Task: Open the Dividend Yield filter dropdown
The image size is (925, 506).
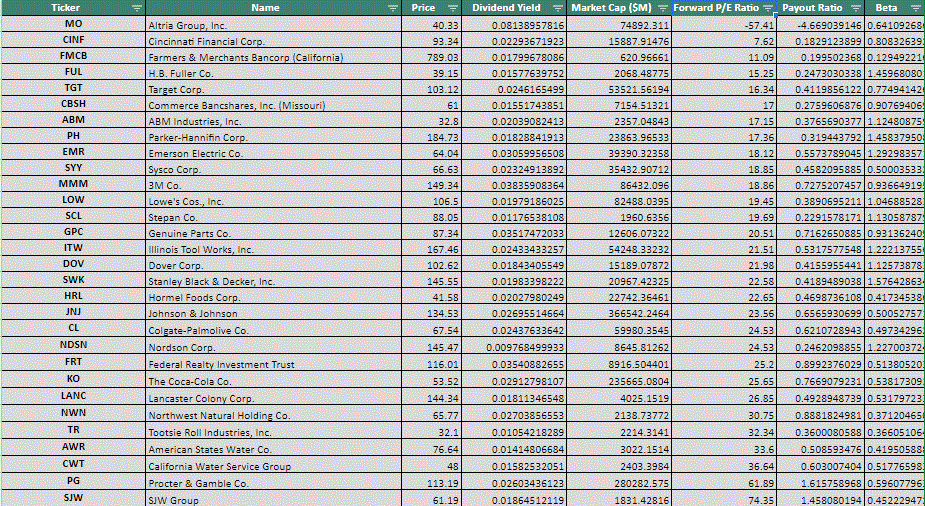Action: tap(558, 8)
